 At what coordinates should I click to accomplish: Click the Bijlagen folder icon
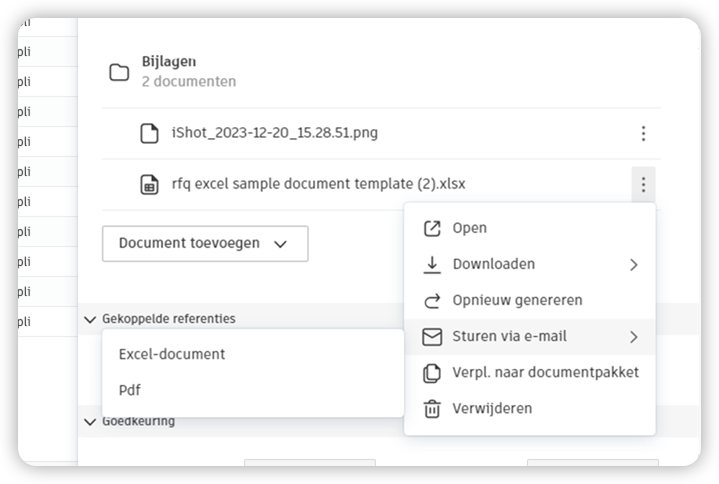tap(119, 72)
